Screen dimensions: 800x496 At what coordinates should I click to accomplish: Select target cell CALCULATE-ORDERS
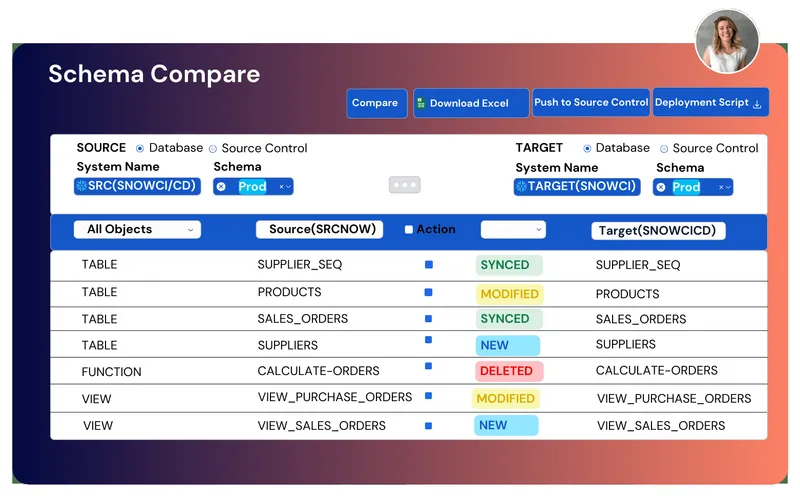click(x=657, y=370)
